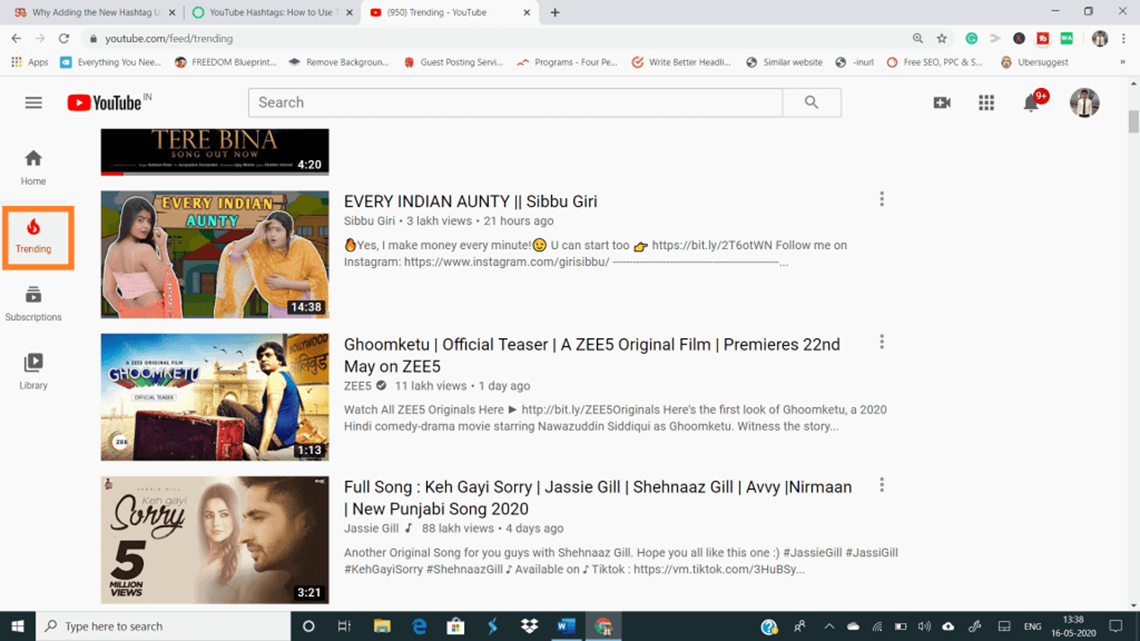The height and width of the screenshot is (641, 1140).
Task: Reload the page
Action: 64,39
